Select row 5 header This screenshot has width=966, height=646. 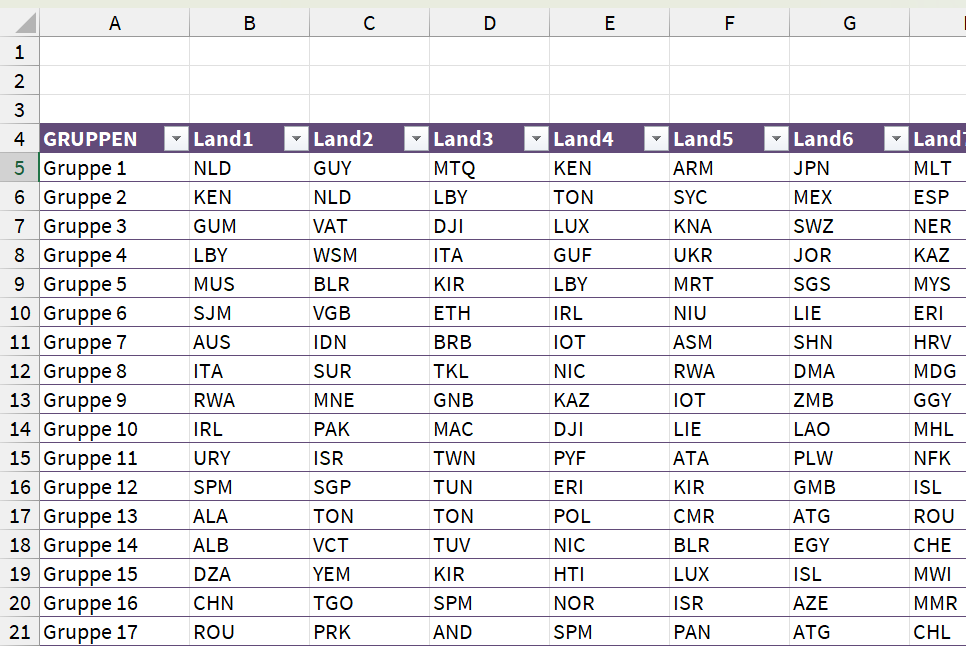pos(20,168)
